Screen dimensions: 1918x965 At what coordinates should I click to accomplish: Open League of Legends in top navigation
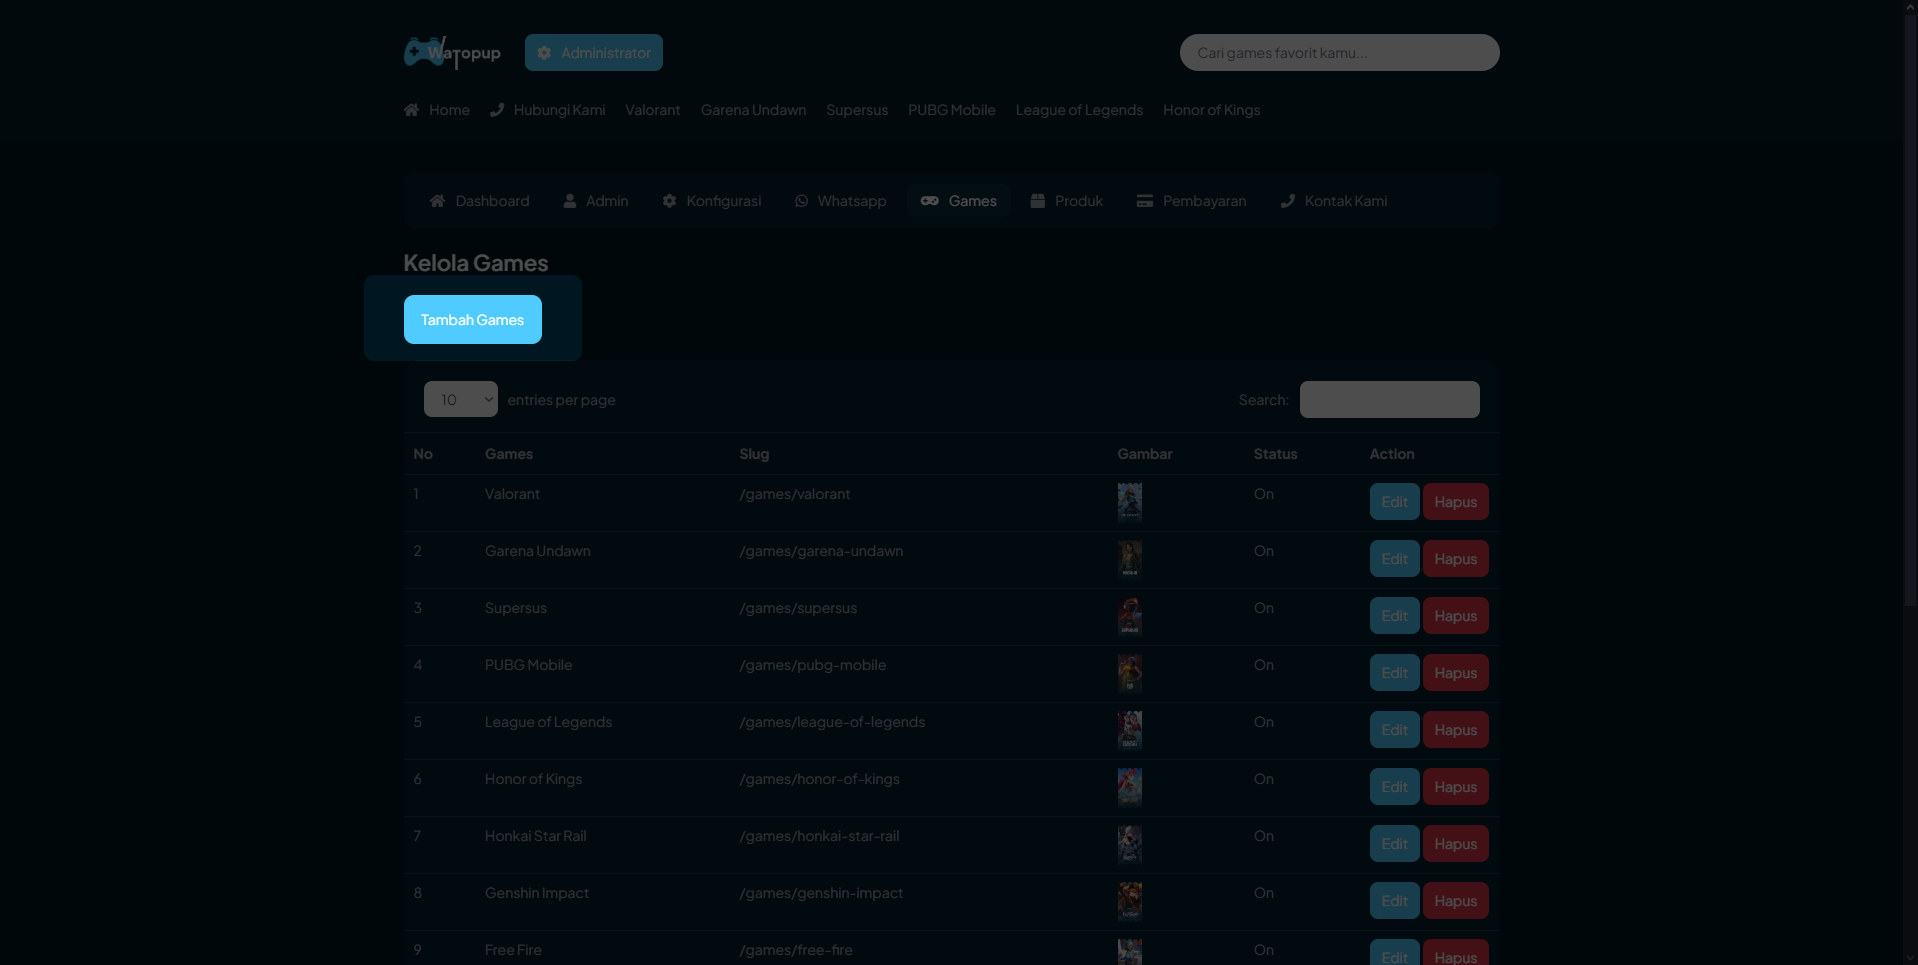point(1079,110)
